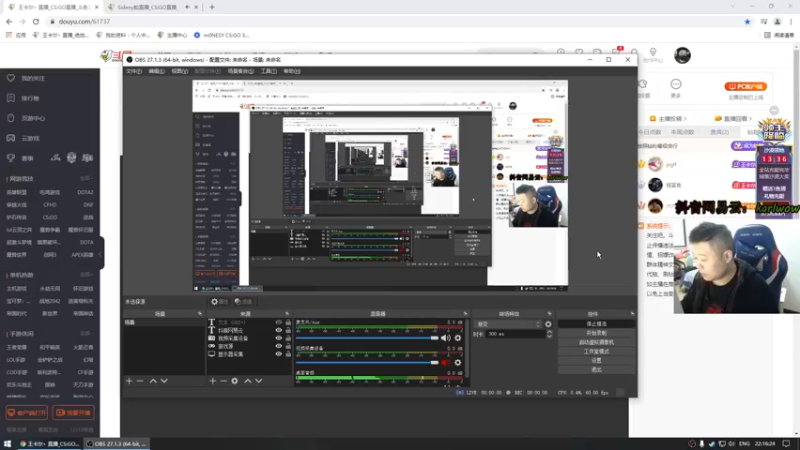Open Filters for the selected OBS source
The height and width of the screenshot is (450, 800).
click(244, 302)
